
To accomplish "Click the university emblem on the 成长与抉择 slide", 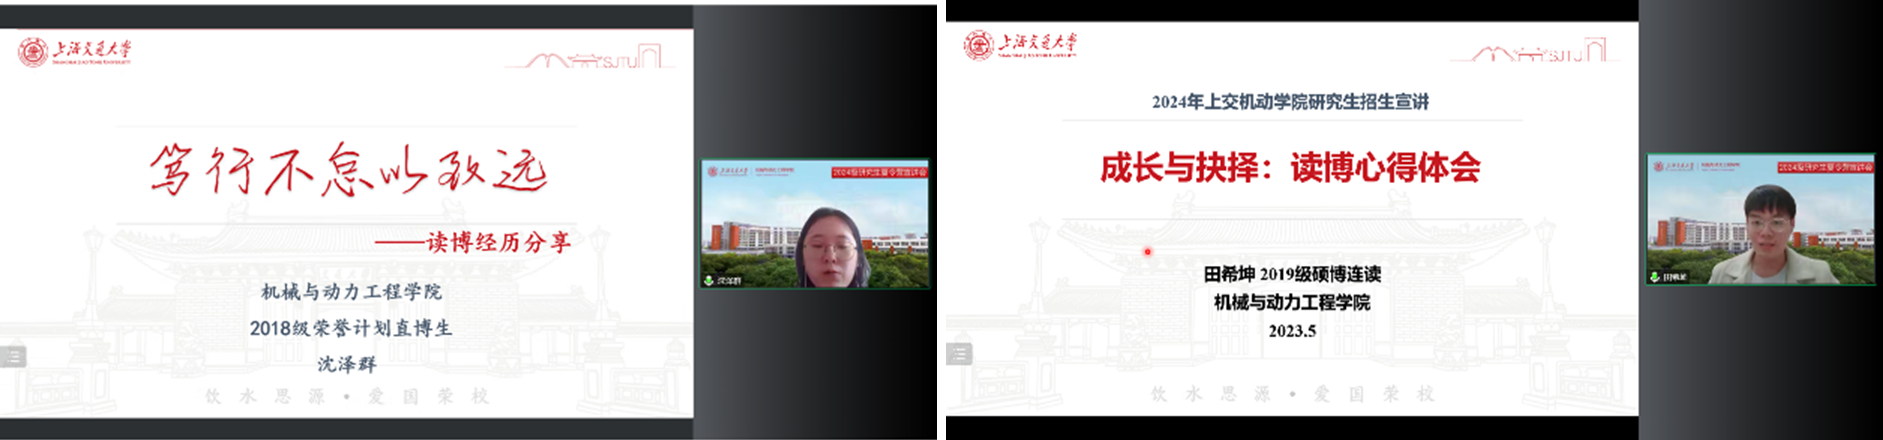I will coord(978,46).
